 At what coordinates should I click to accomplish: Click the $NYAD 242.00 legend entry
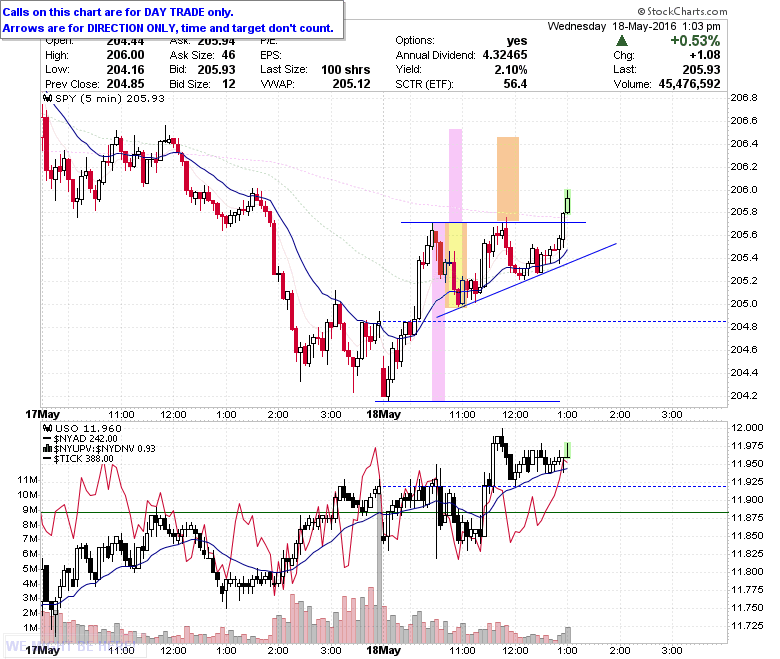tap(86, 439)
